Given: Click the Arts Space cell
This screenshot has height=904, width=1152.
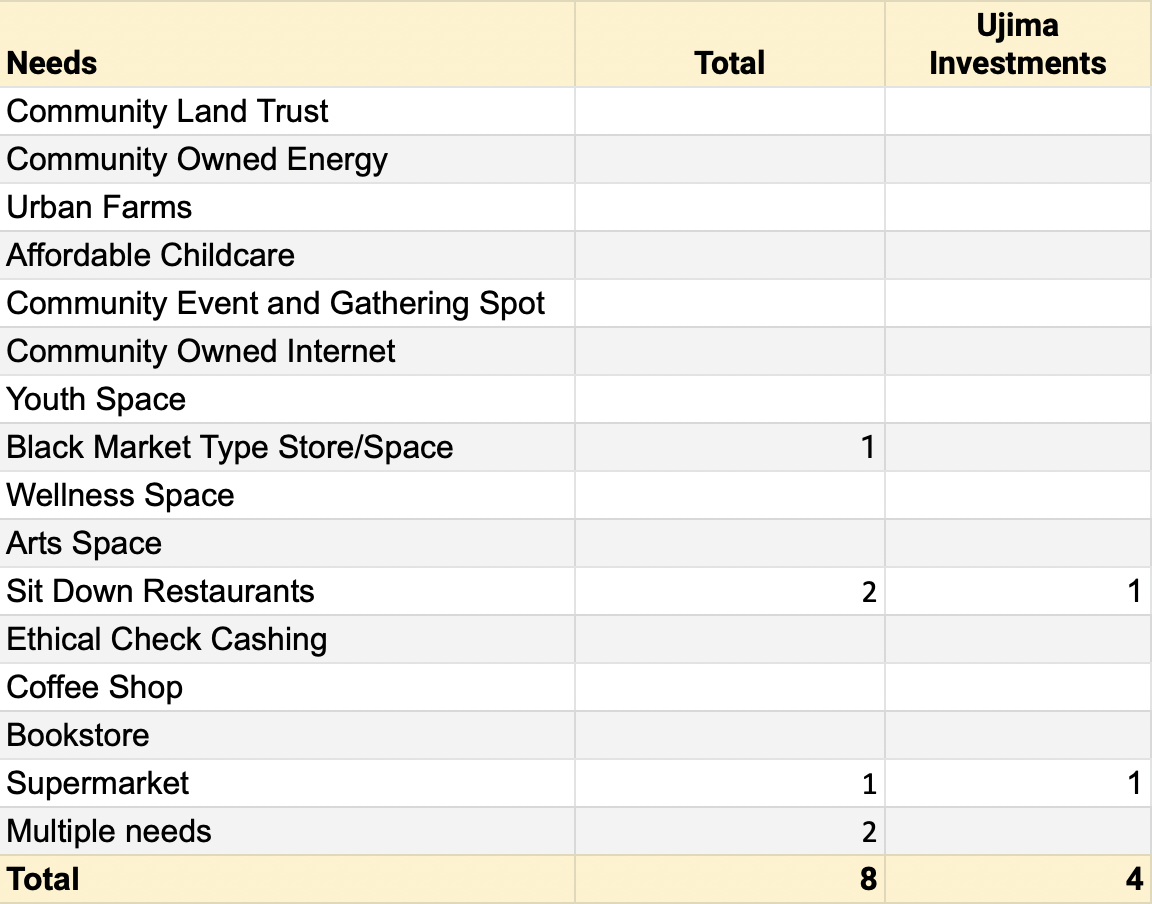Looking at the screenshot, I should click(84, 543).
